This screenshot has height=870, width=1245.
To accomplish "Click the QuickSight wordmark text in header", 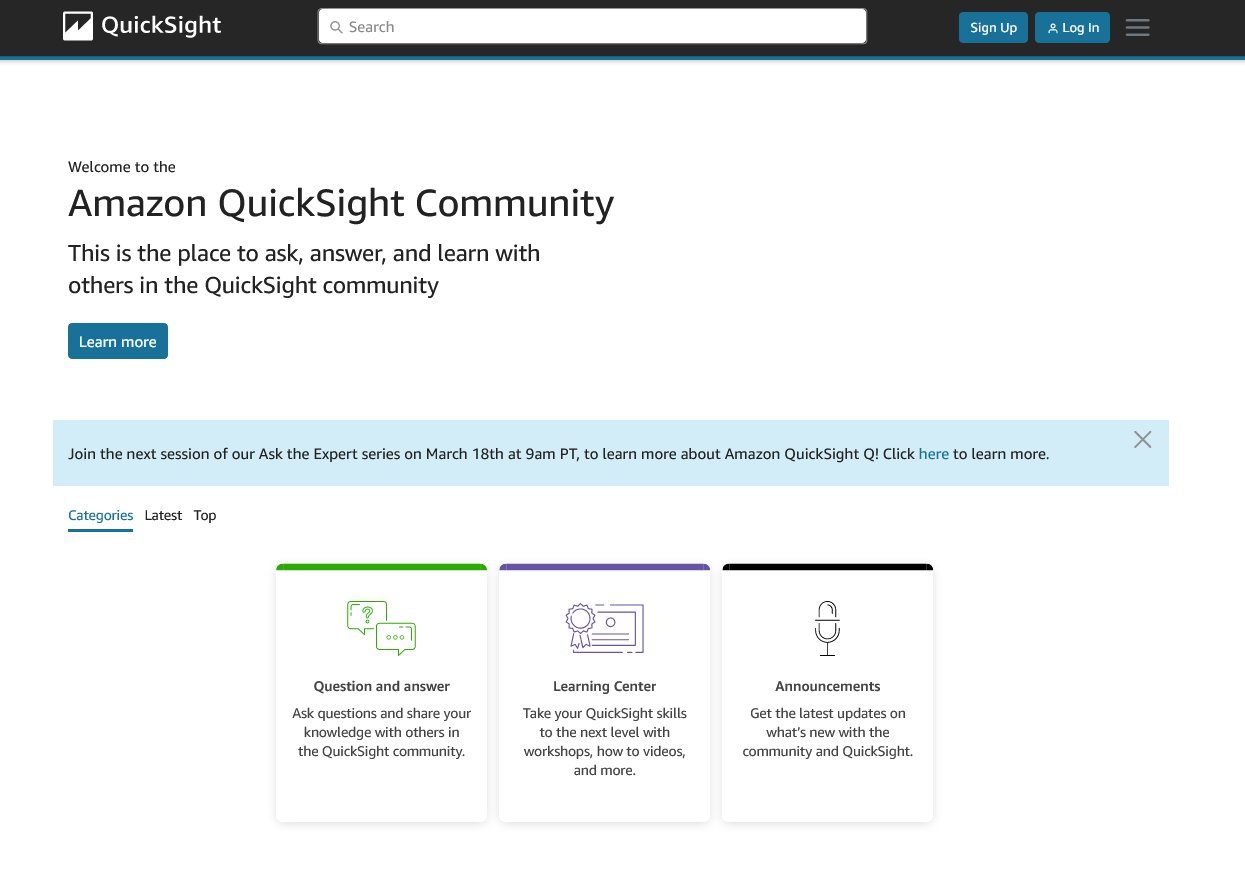I will [x=161, y=27].
